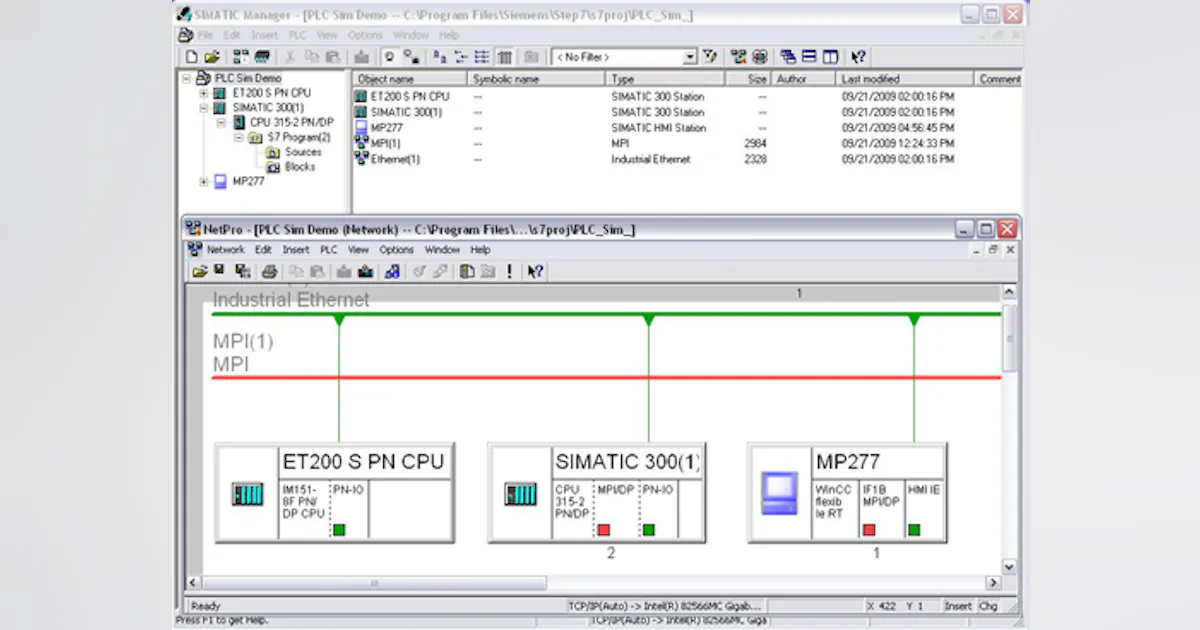Click the filter funnel icon beside No Filter
The height and width of the screenshot is (630, 1200).
point(710,57)
